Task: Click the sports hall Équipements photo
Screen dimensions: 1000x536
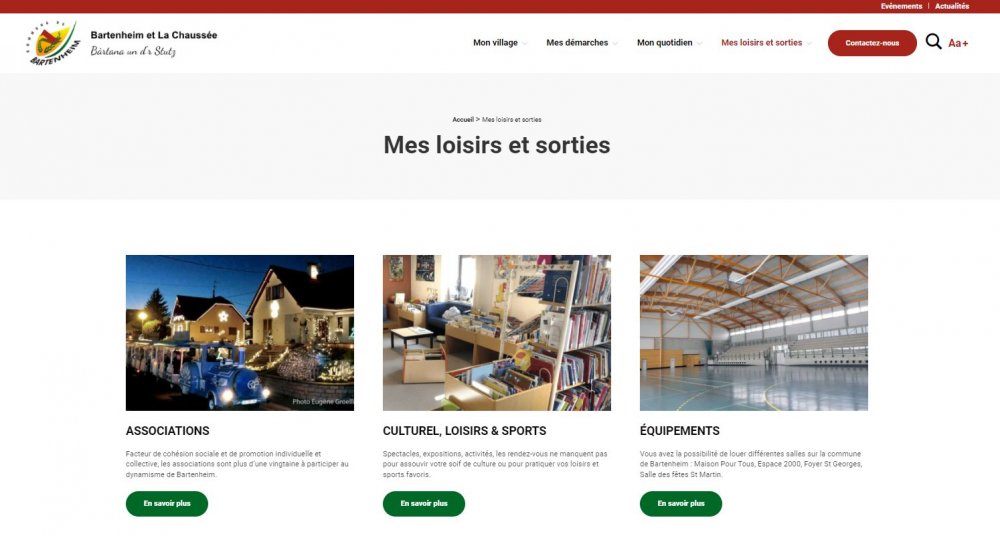Action: tap(754, 332)
